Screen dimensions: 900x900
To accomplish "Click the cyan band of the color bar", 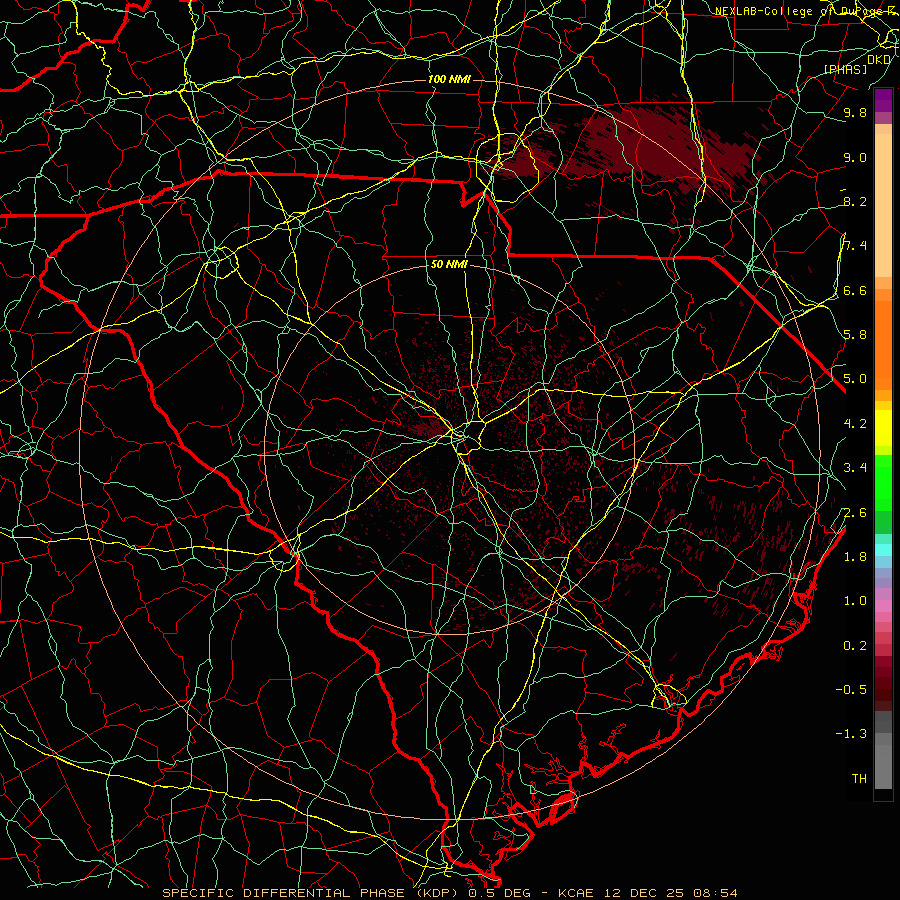I will point(883,549).
